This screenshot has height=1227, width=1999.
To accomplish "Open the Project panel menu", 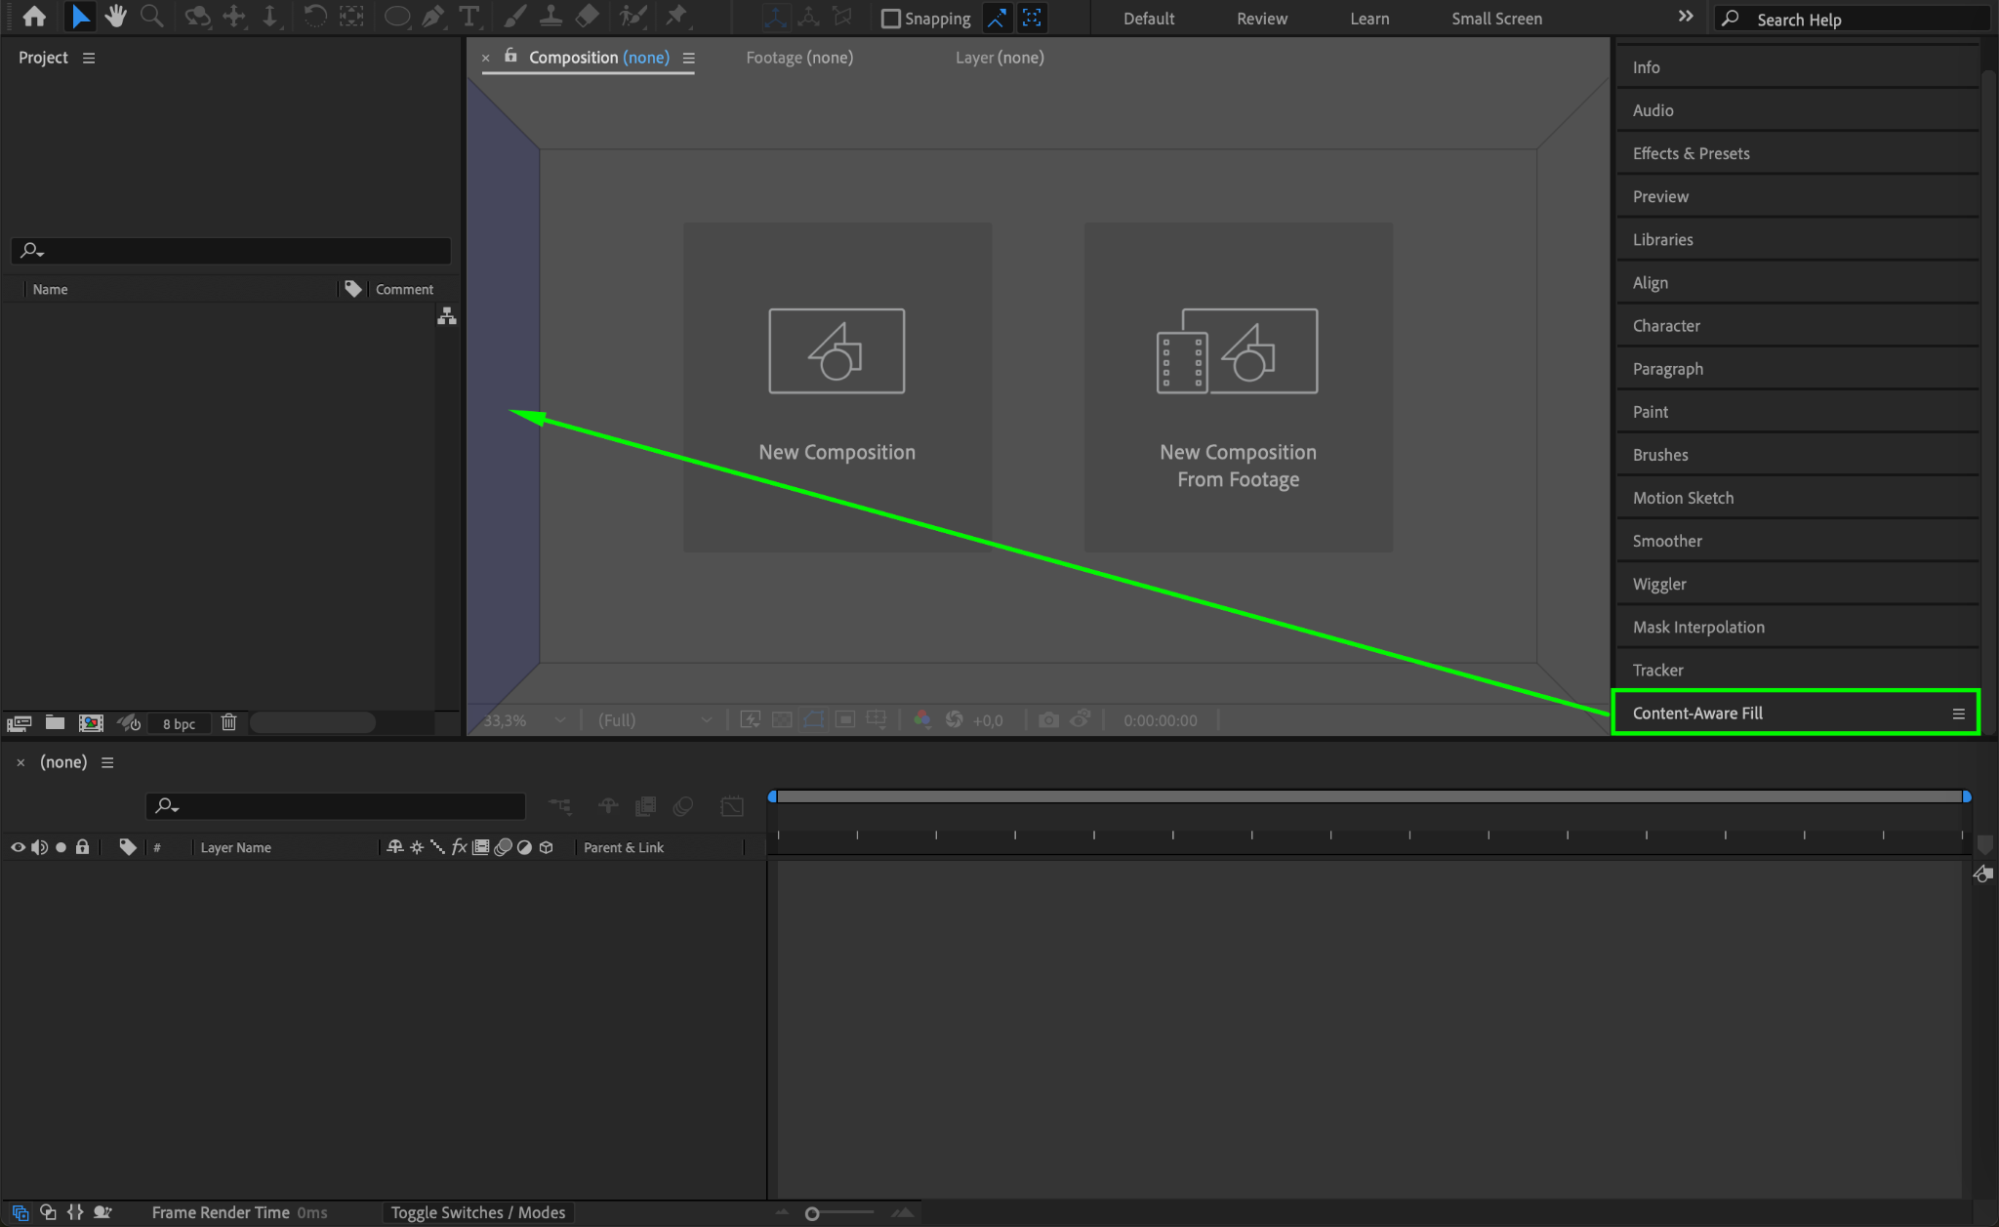I will click(x=89, y=58).
